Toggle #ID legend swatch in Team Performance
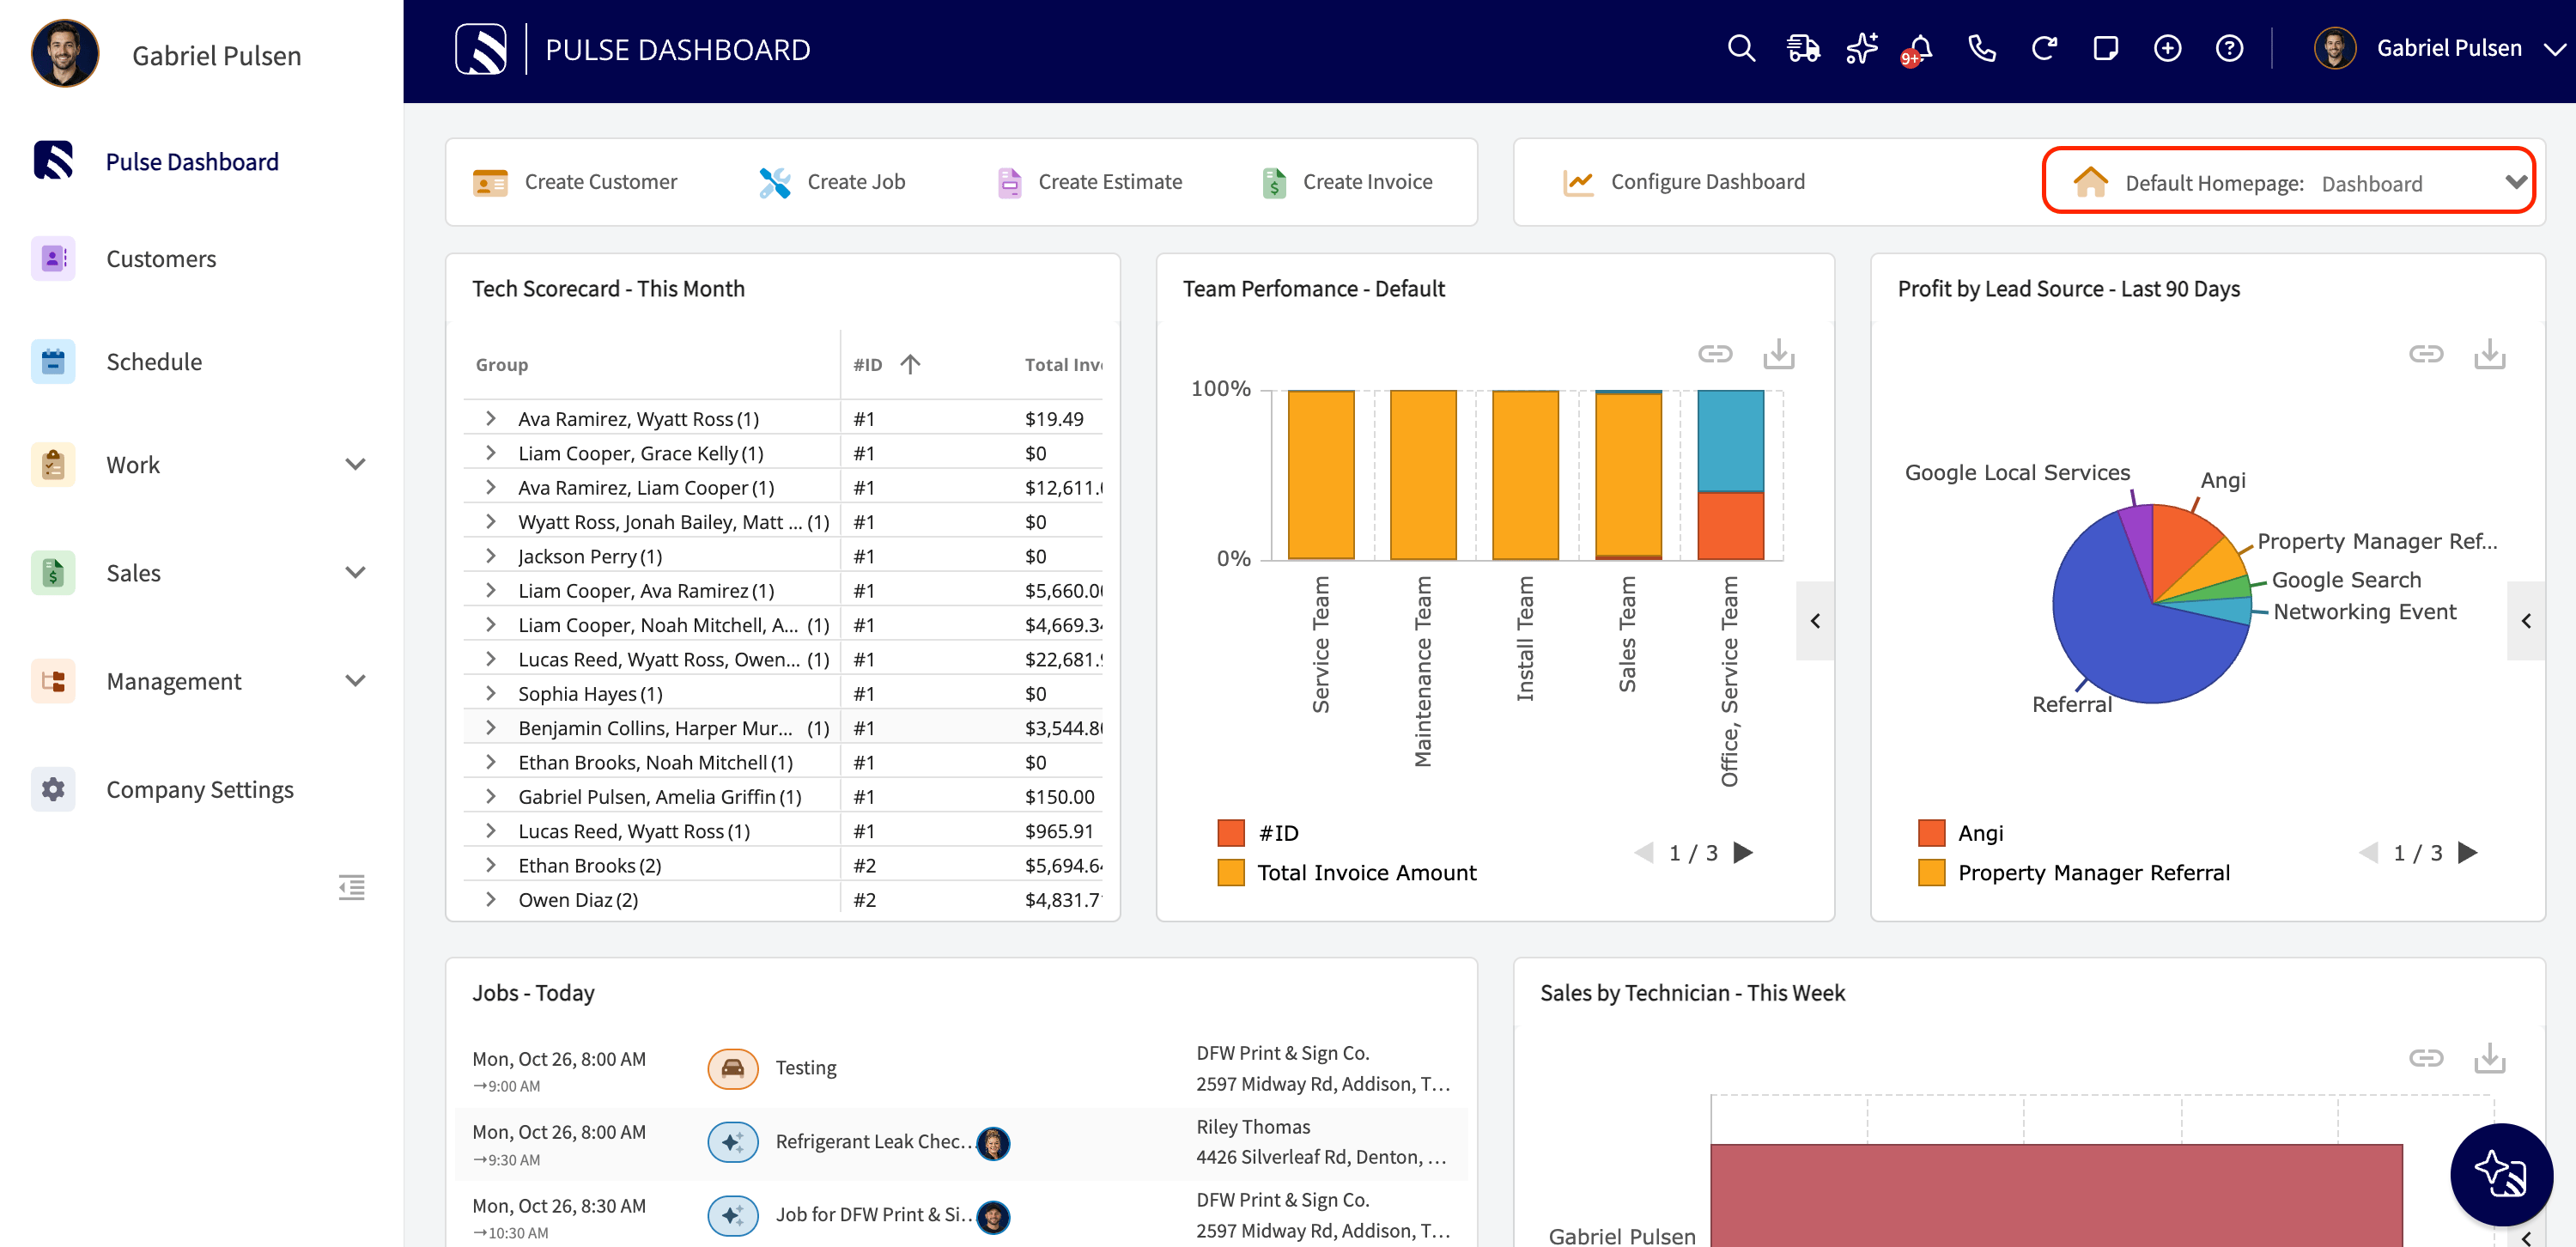Screen dimensions: 2576x1247 (1230, 833)
